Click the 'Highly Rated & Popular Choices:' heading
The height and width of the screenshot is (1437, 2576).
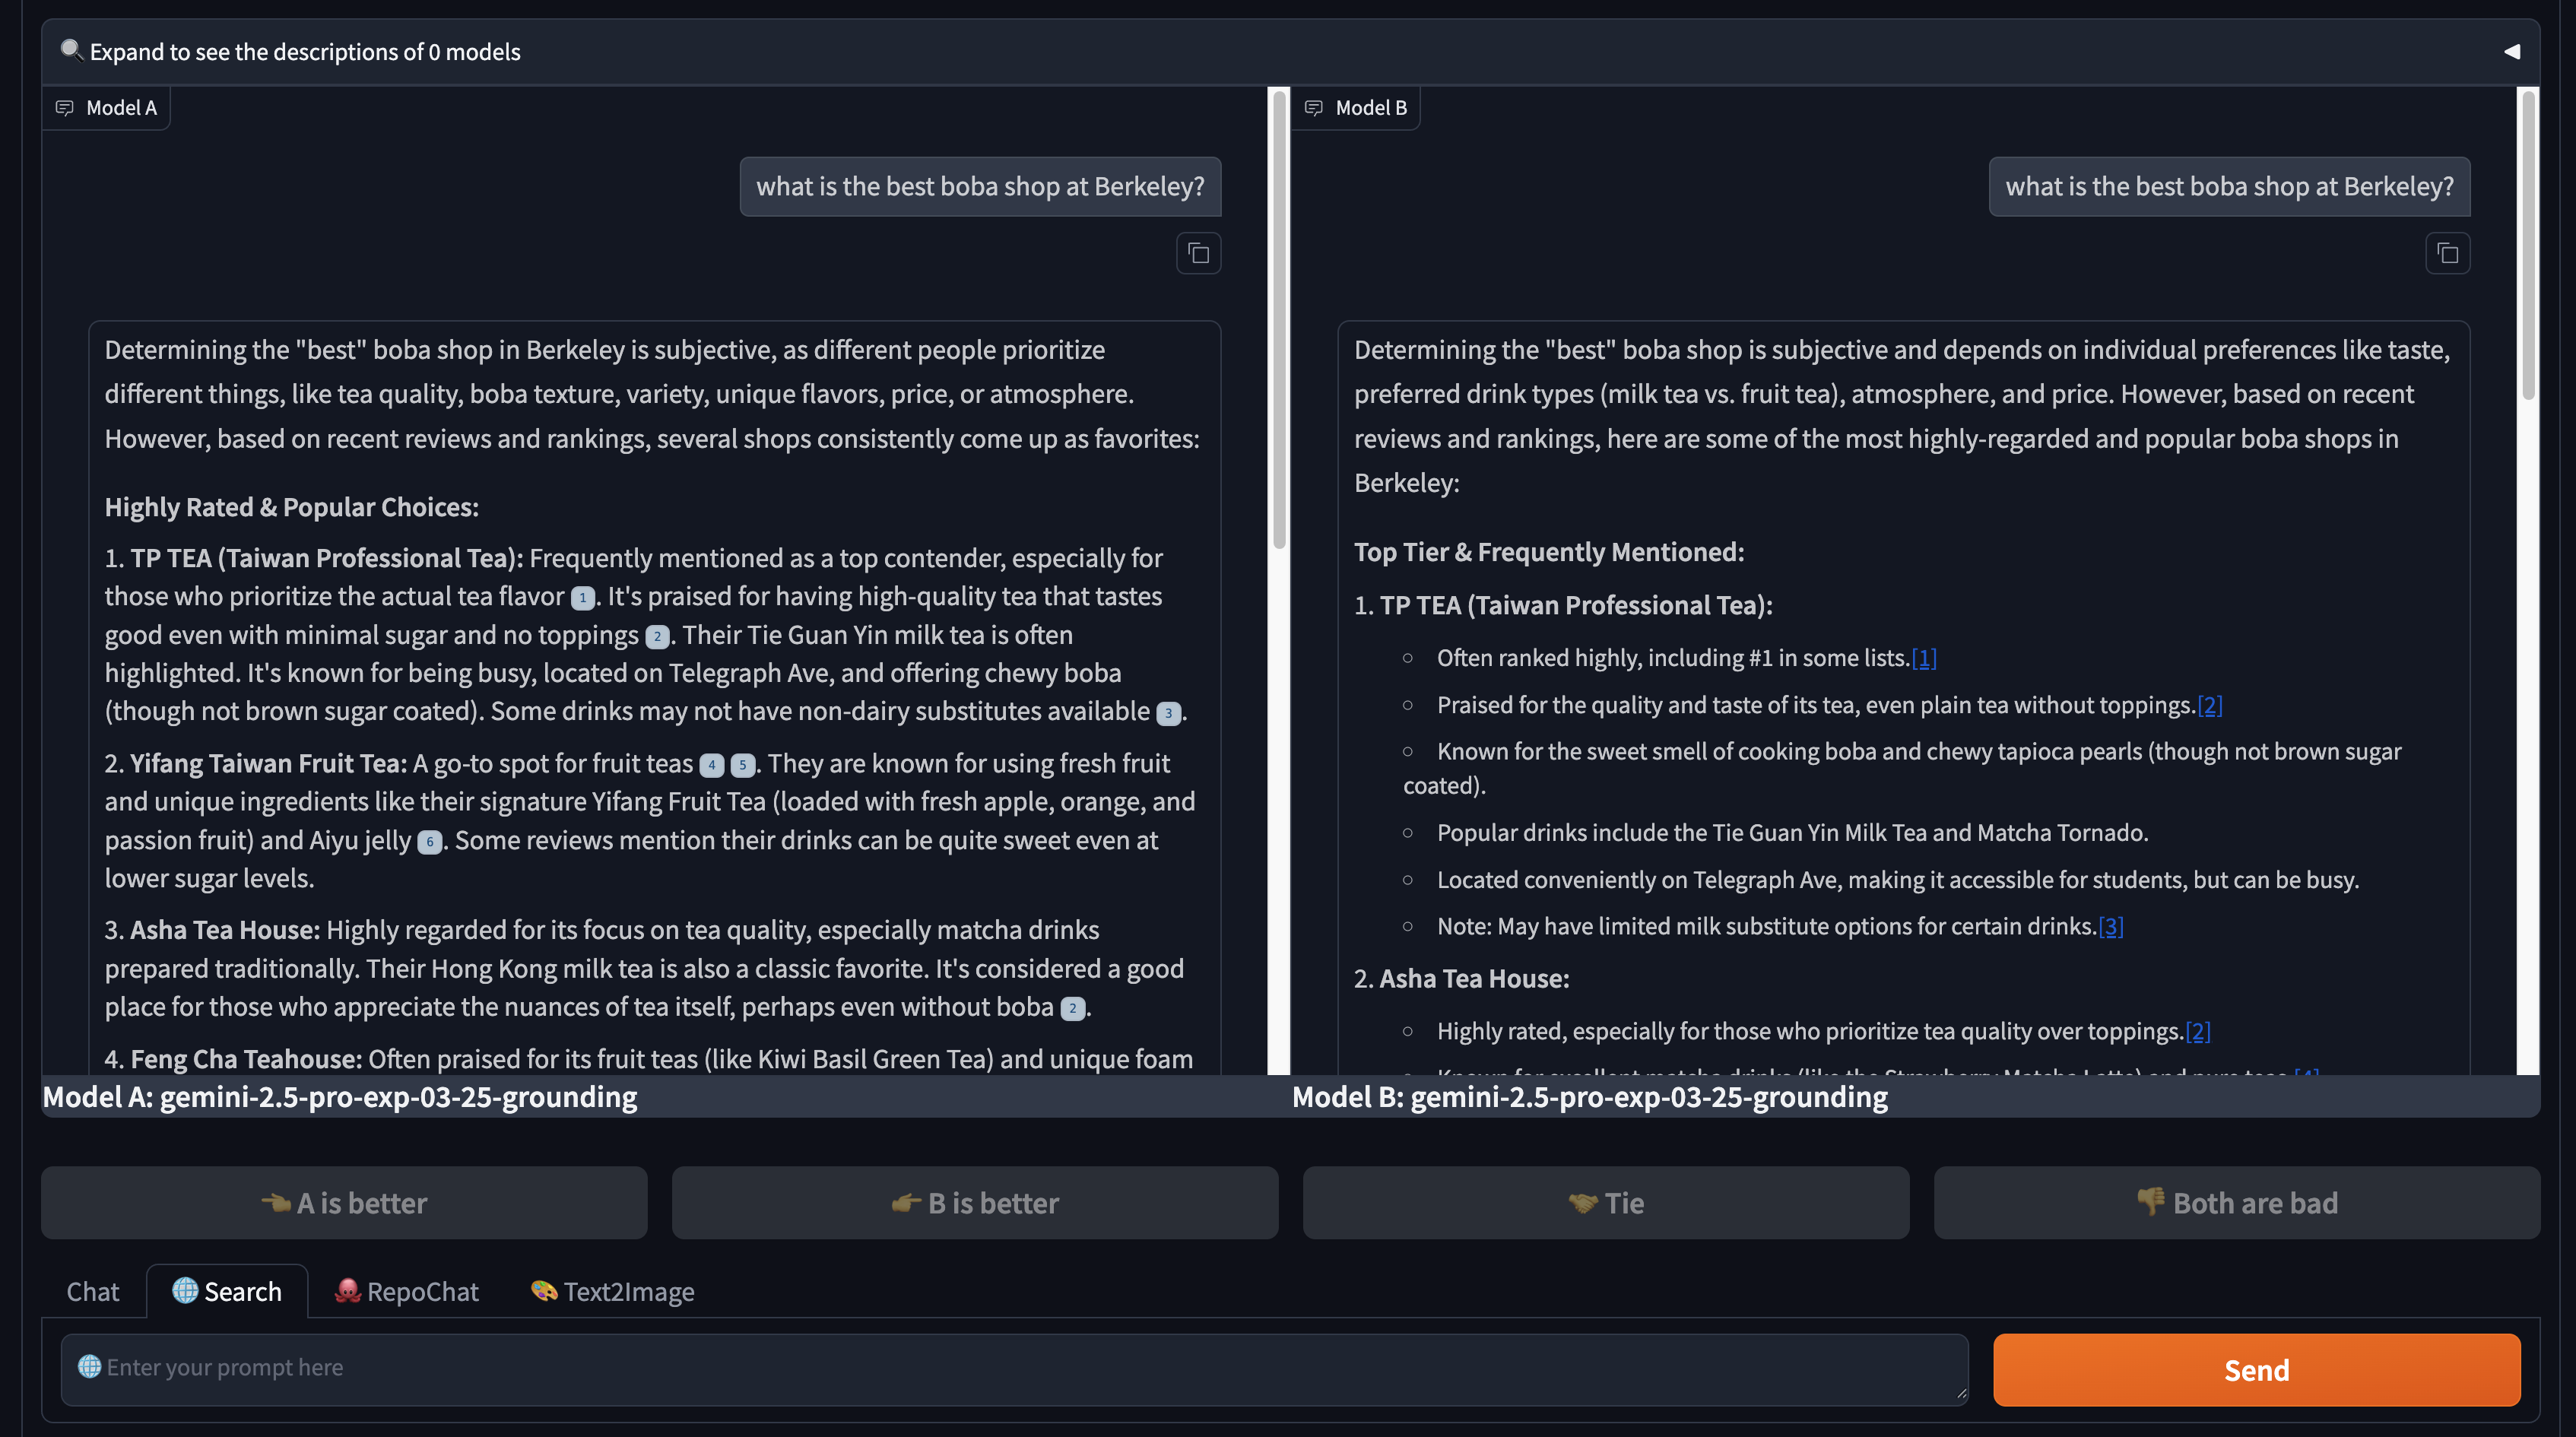pos(292,507)
